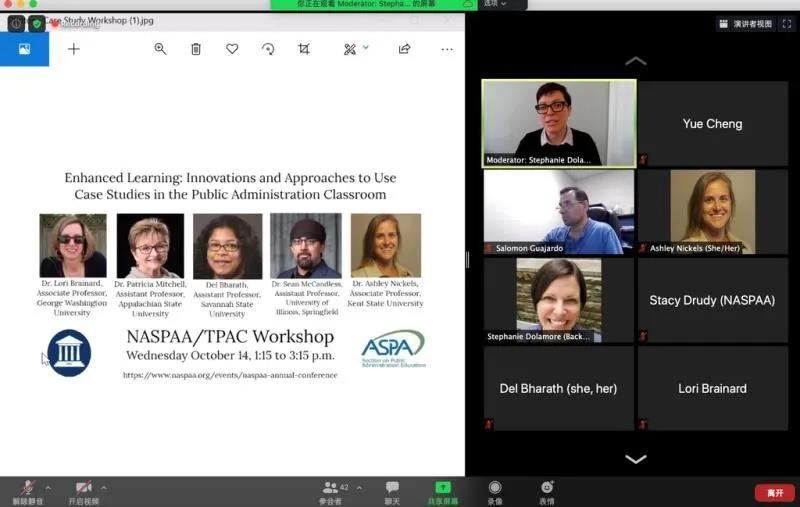The height and width of the screenshot is (507, 800).
Task: Click the zoom magnifier icon in photo viewer
Action: coord(160,49)
